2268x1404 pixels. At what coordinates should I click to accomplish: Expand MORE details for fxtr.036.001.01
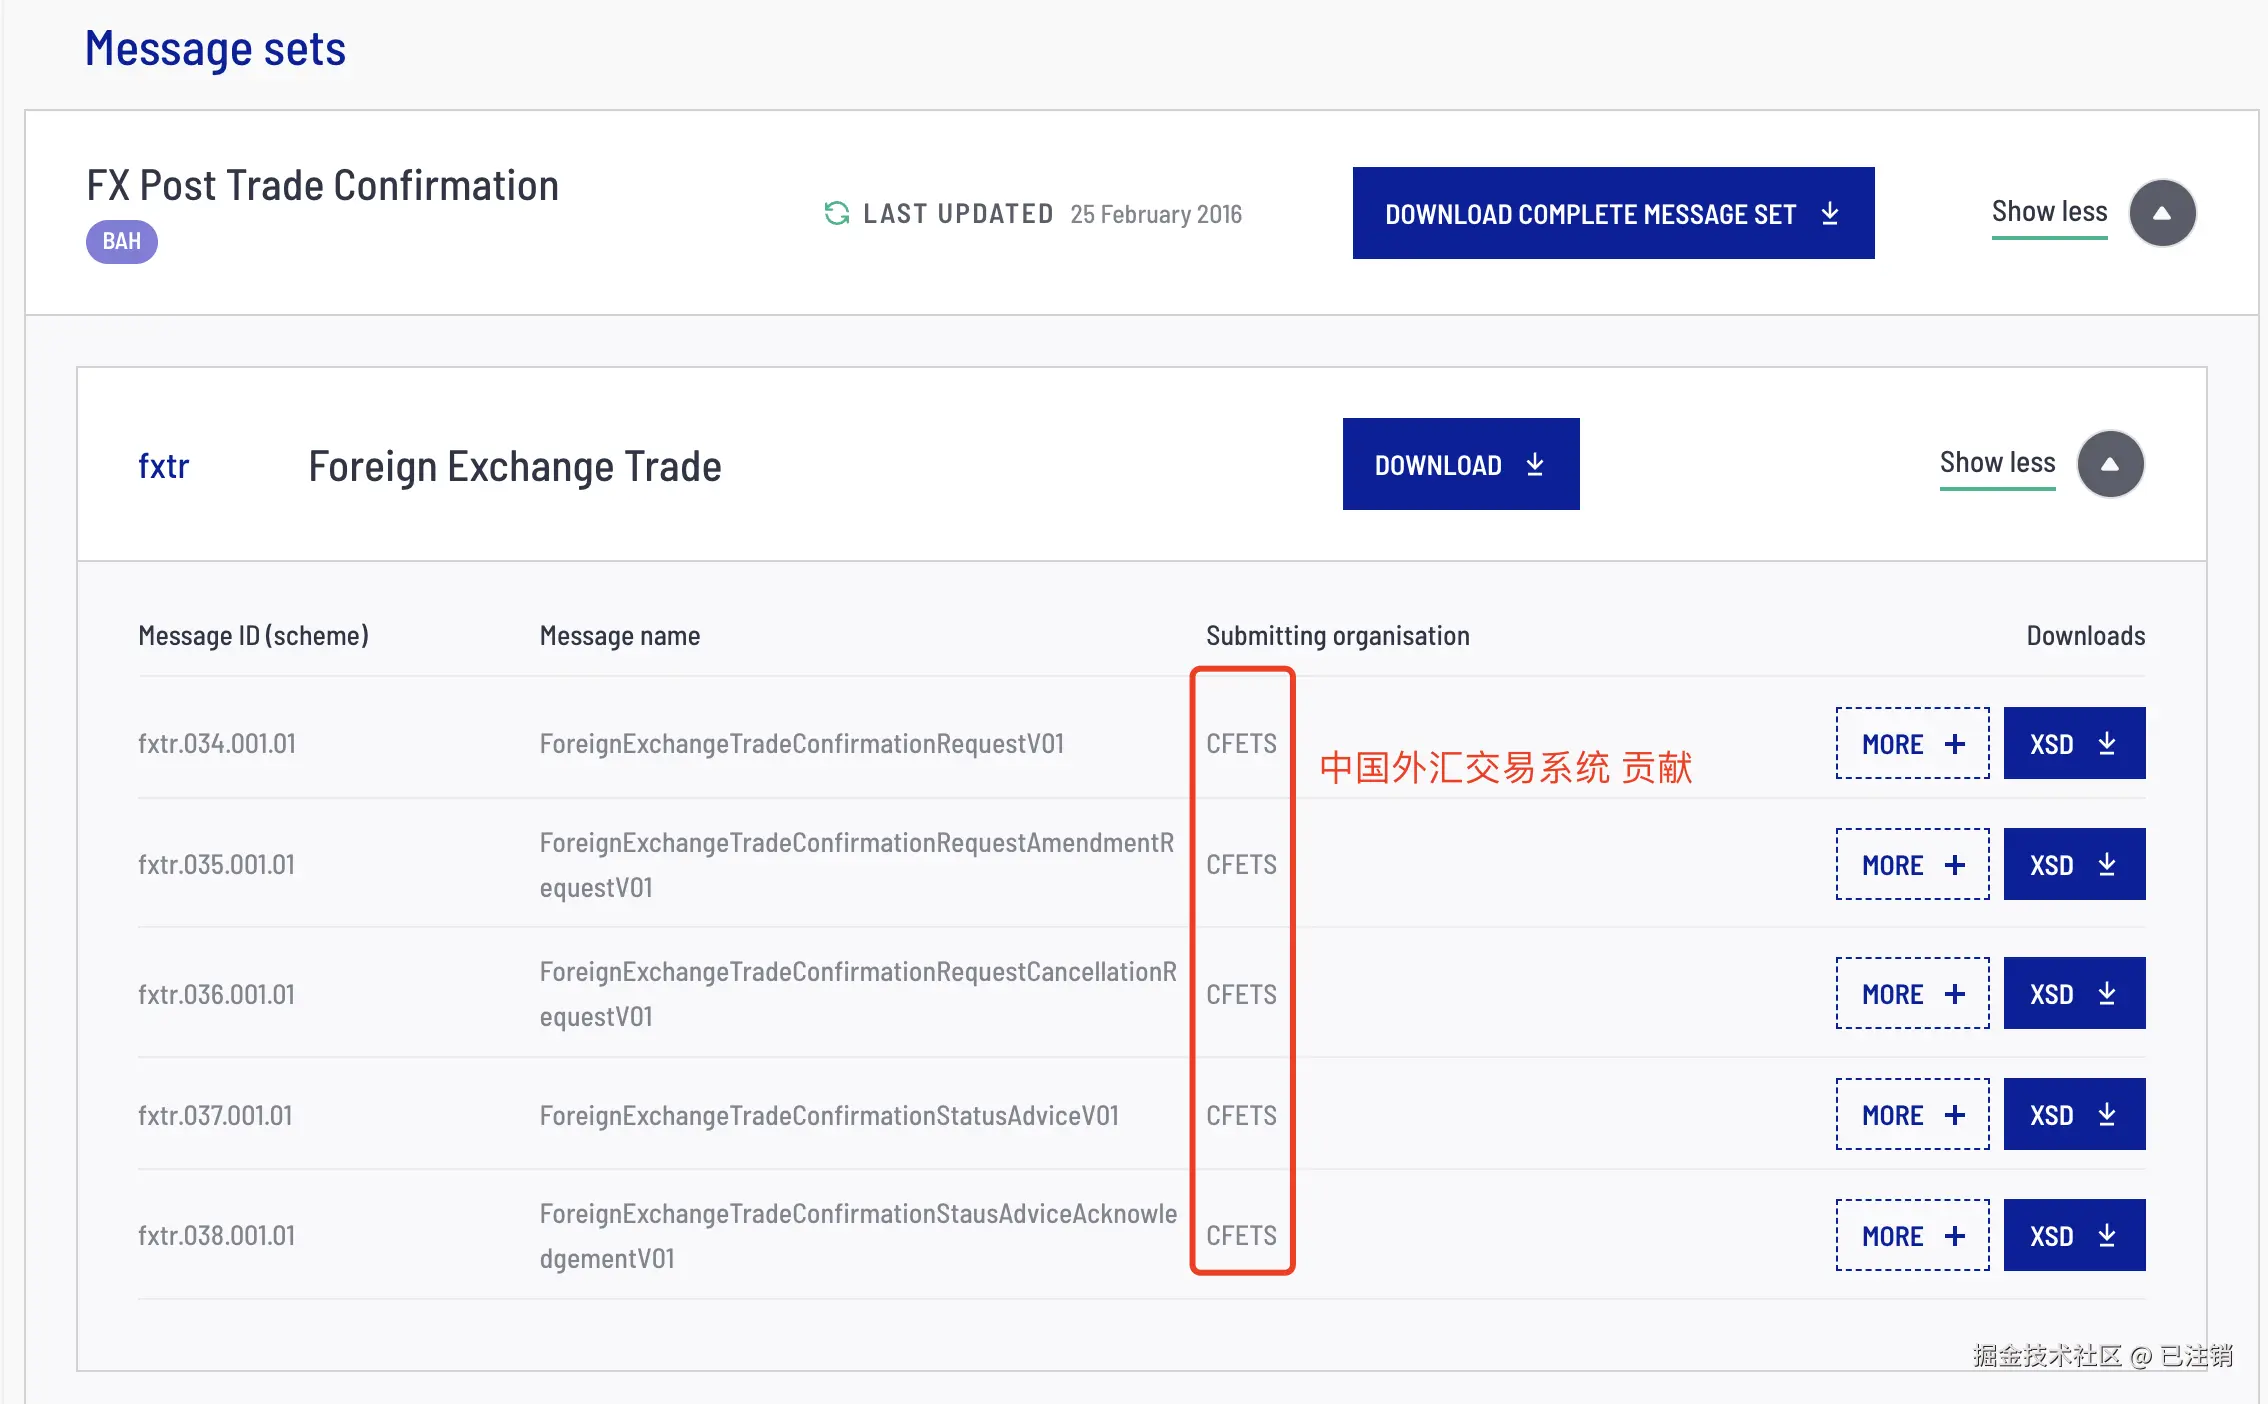pyautogui.click(x=1912, y=993)
